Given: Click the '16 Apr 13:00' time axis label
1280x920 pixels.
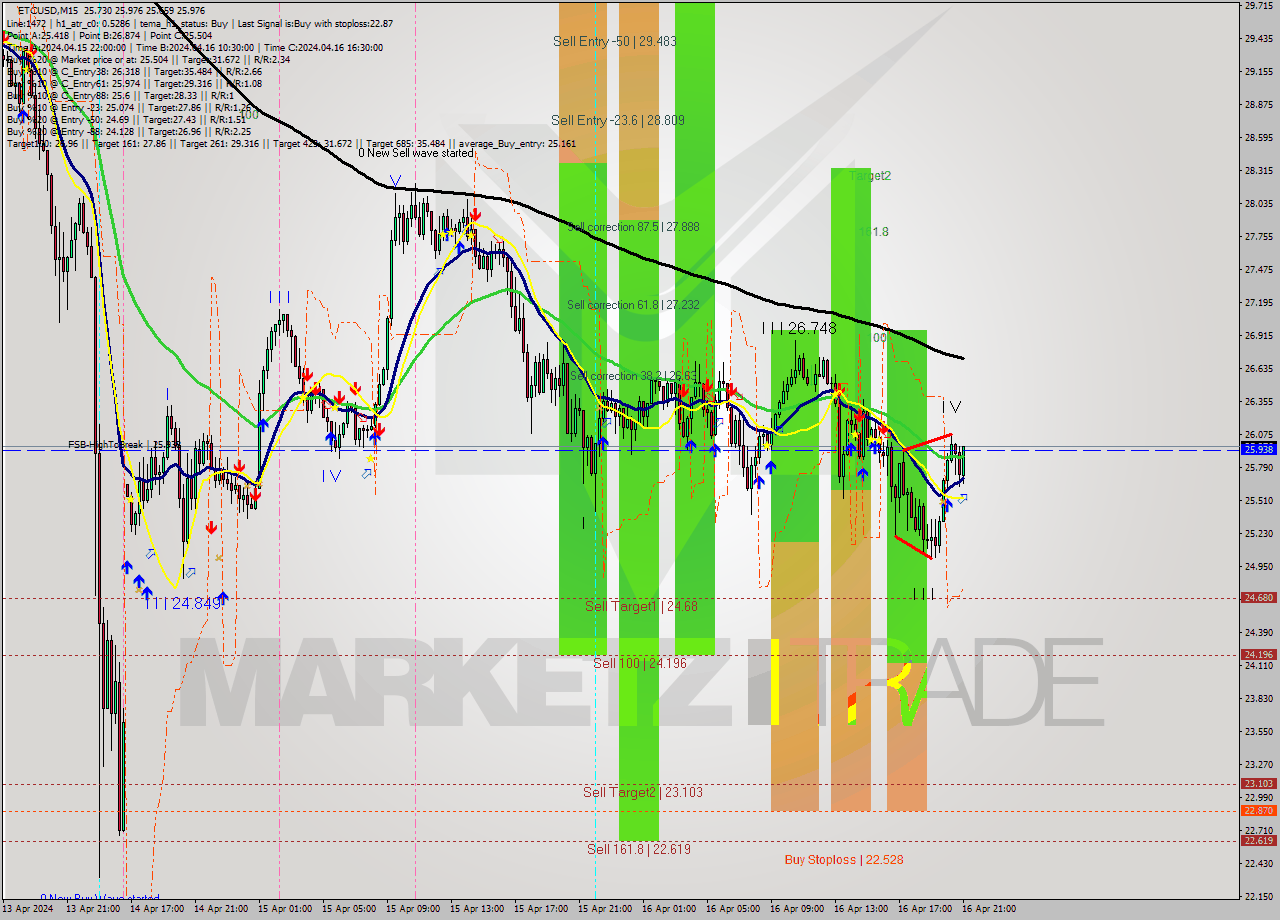Looking at the screenshot, I should (861, 909).
